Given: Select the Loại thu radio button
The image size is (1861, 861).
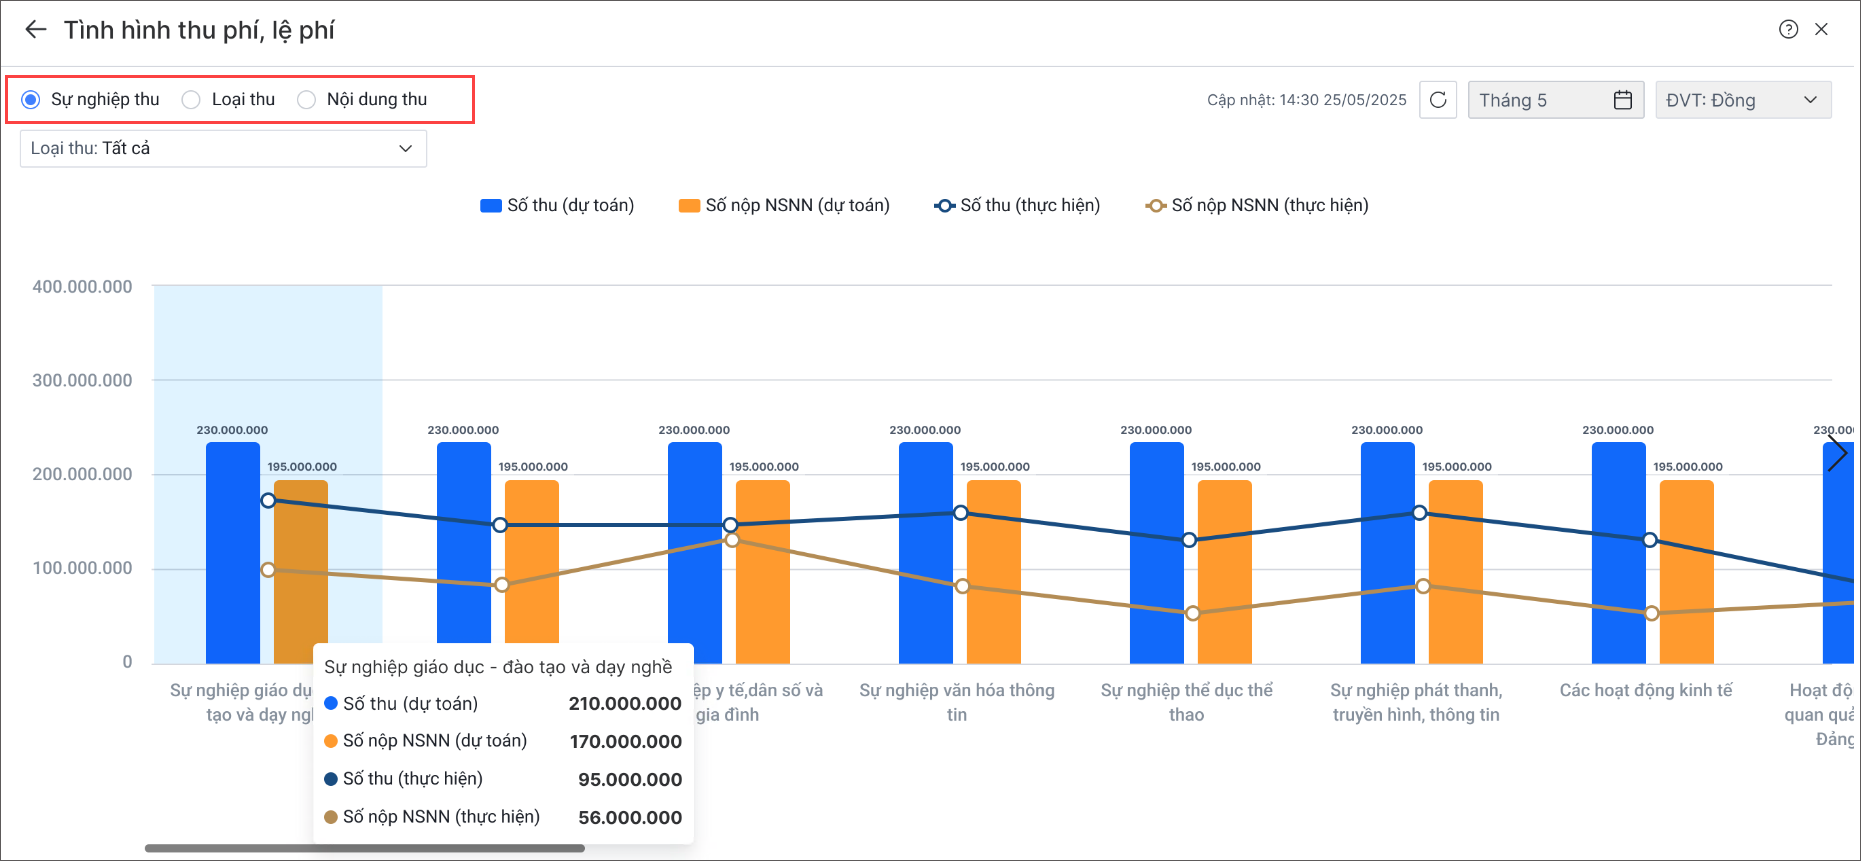Looking at the screenshot, I should 191,100.
